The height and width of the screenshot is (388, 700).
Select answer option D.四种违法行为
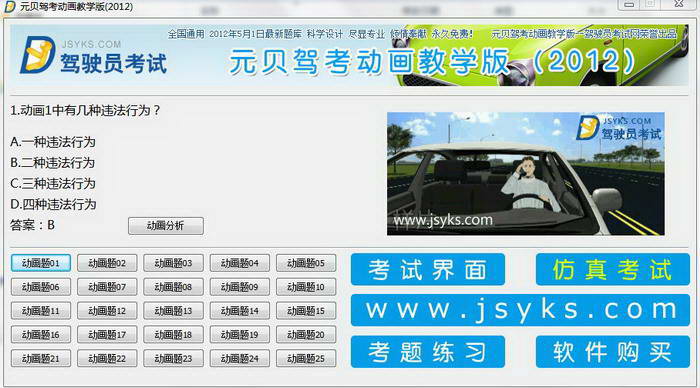pyautogui.click(x=53, y=204)
